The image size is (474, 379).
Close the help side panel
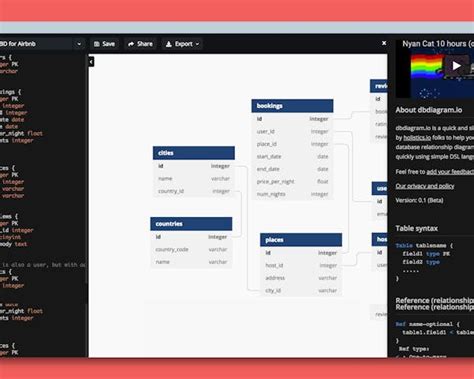tap(384, 43)
